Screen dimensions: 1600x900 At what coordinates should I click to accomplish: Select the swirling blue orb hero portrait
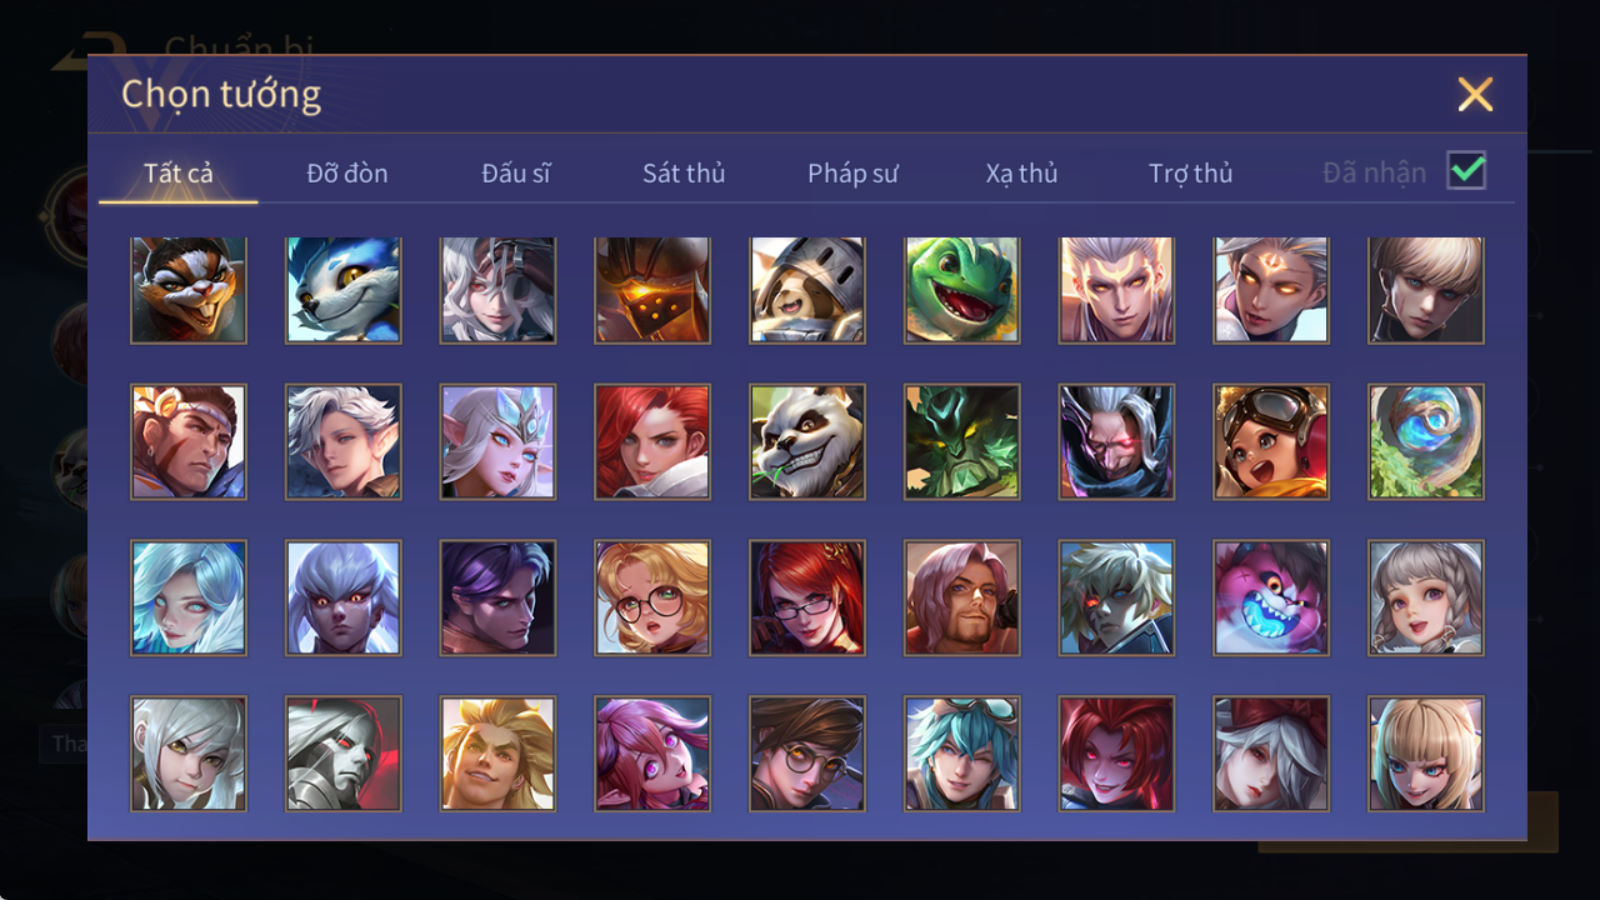(1426, 442)
